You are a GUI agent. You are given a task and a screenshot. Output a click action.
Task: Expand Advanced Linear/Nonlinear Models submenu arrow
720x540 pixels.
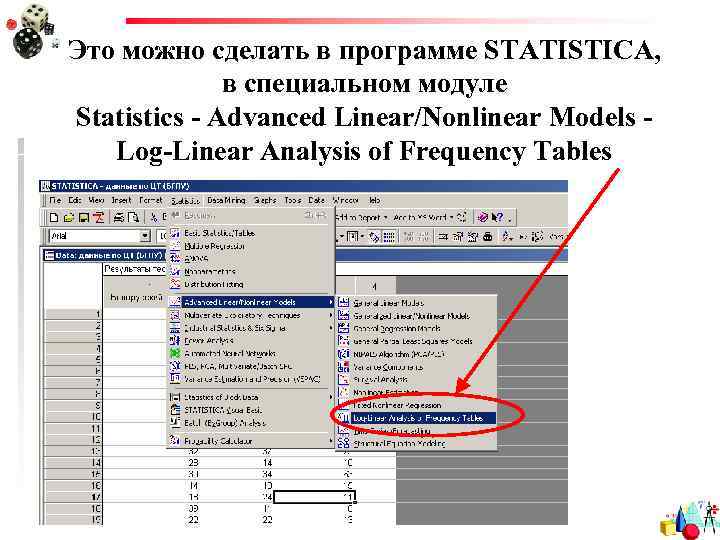pyautogui.click(x=331, y=302)
